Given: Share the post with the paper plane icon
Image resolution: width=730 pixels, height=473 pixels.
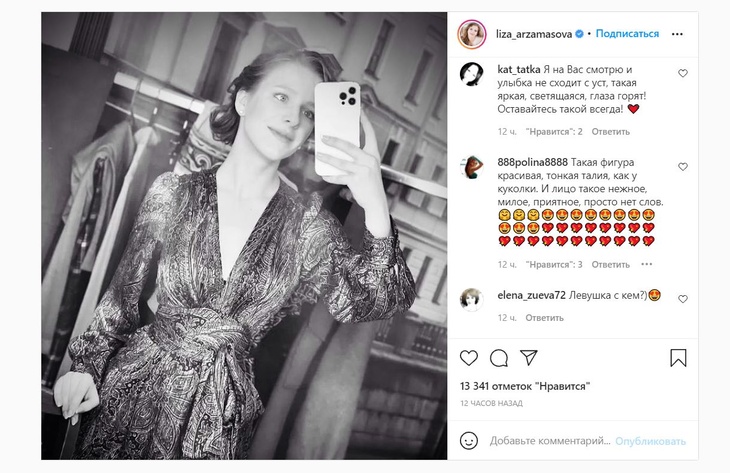Looking at the screenshot, I should (529, 357).
